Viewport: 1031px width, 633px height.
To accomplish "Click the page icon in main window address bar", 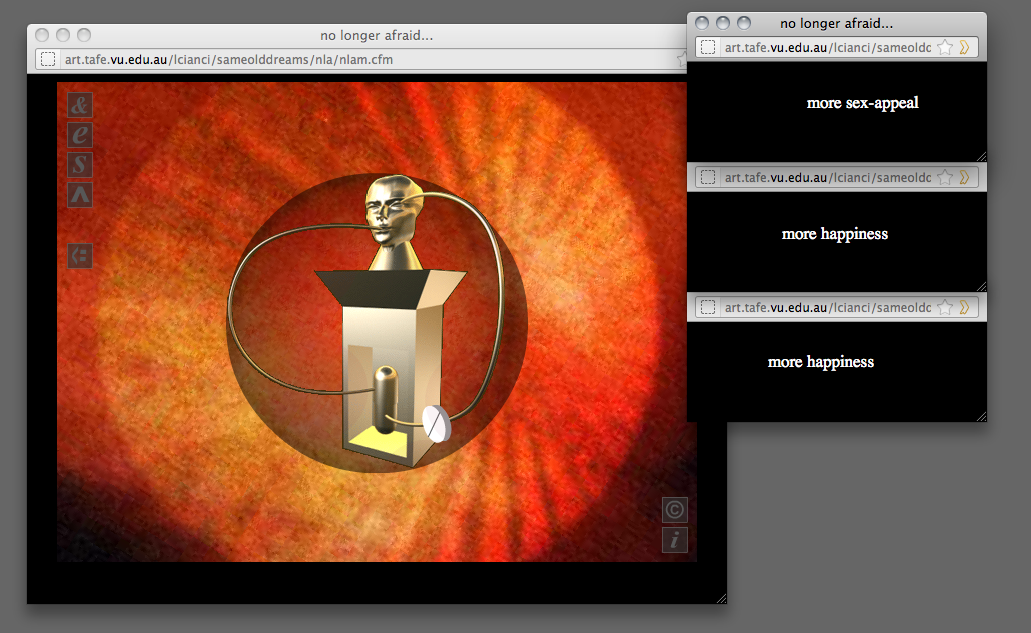I will point(48,59).
